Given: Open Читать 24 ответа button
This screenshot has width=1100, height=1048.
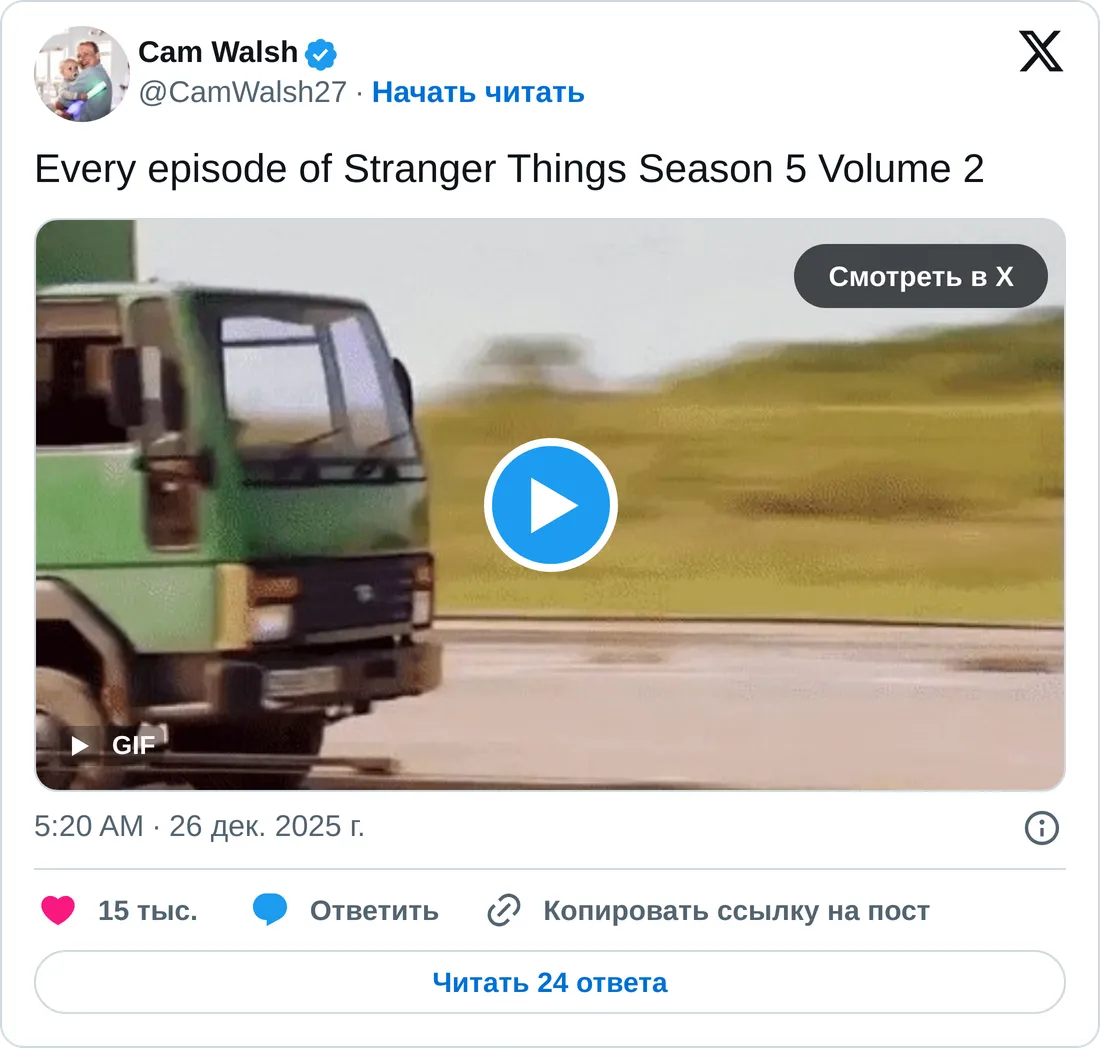Looking at the screenshot, I should (x=550, y=982).
